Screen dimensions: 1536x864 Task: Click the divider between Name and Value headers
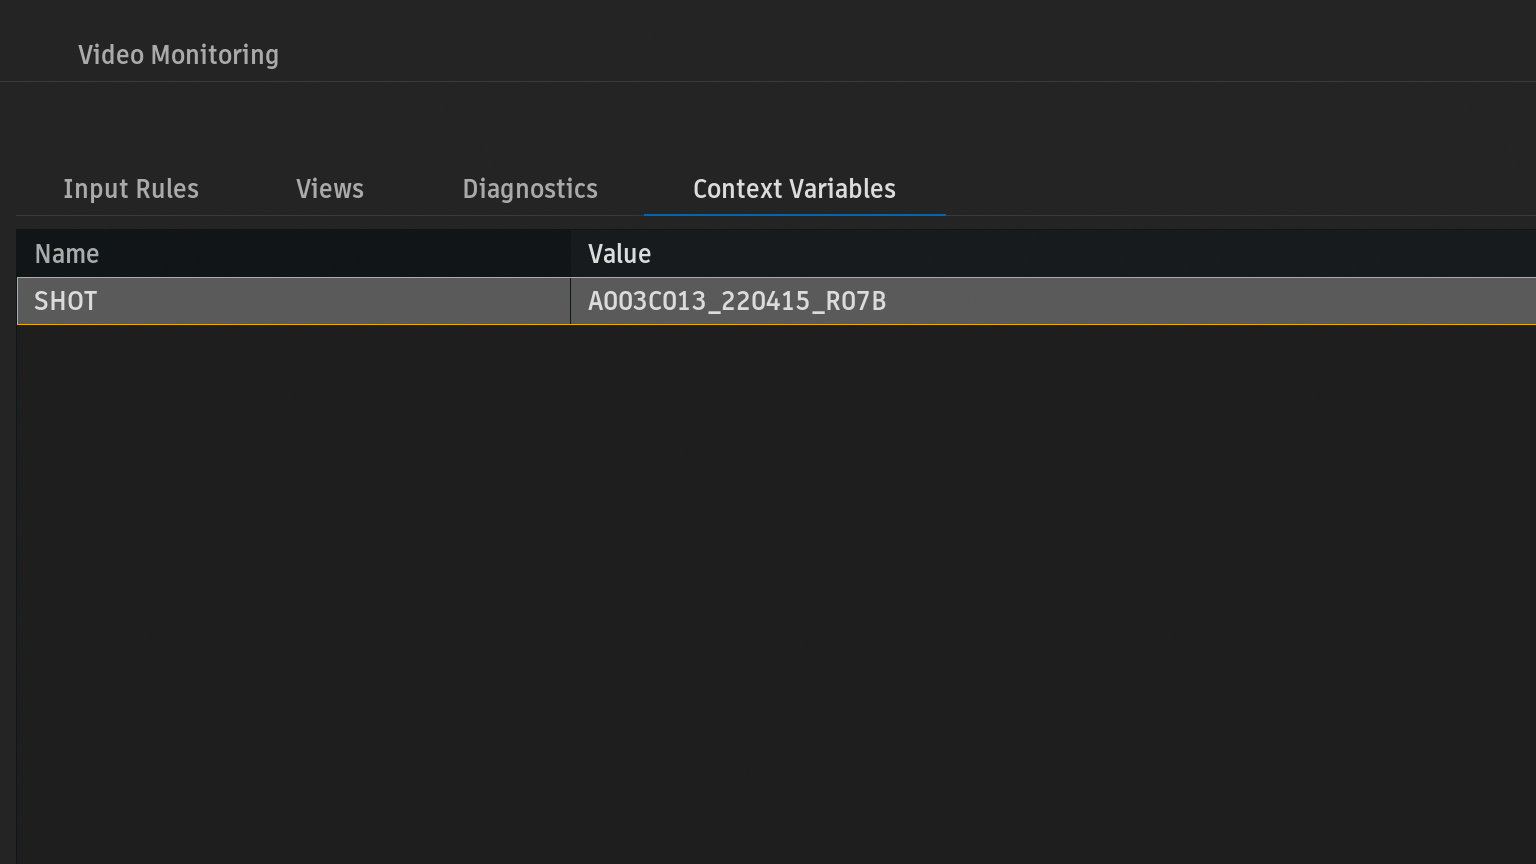click(570, 254)
